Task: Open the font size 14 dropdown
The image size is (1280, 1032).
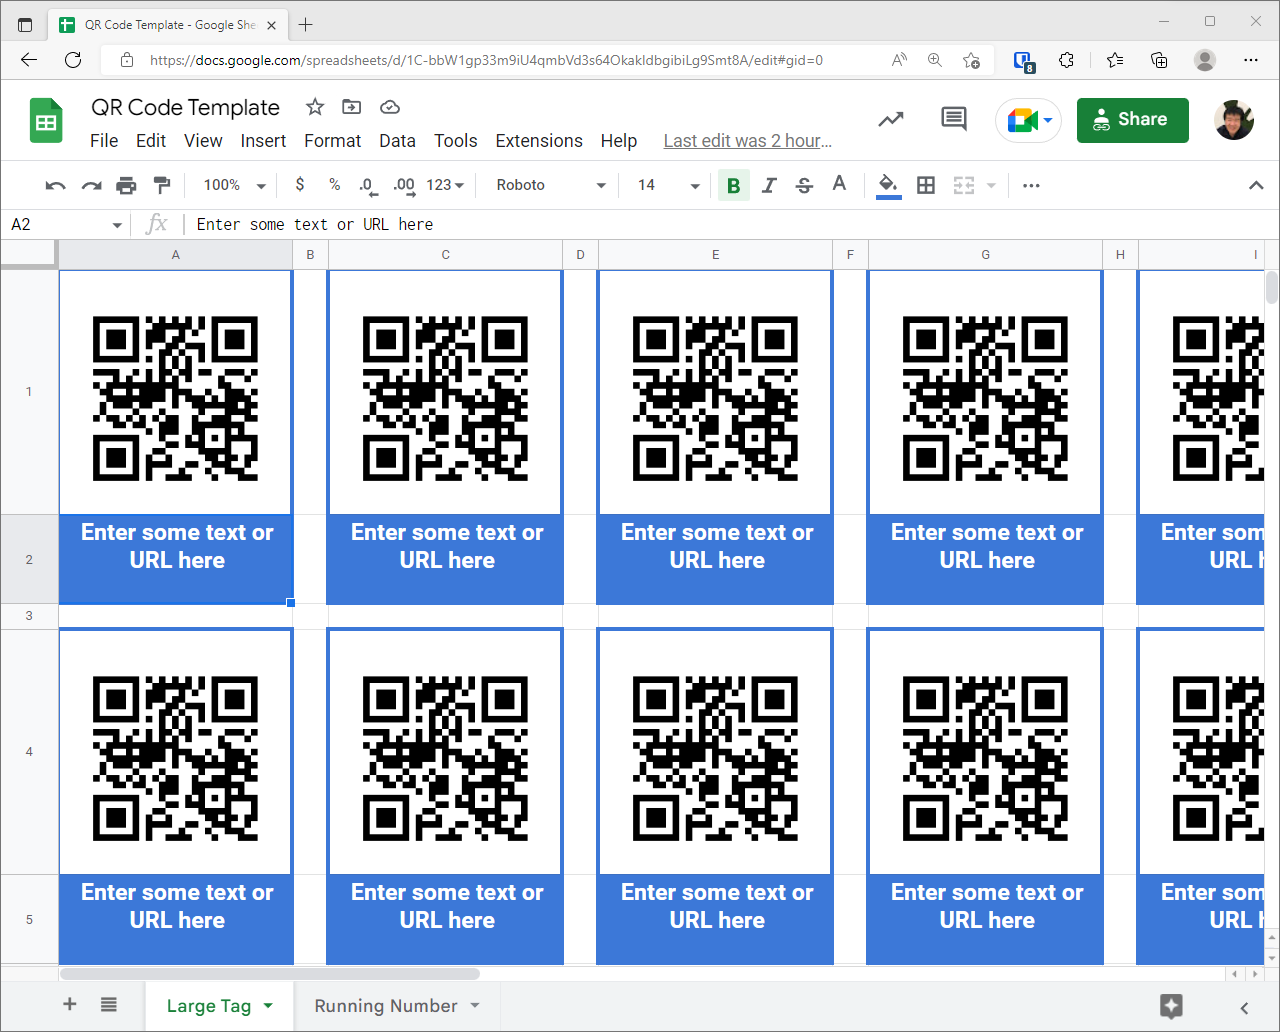Action: [x=669, y=185]
